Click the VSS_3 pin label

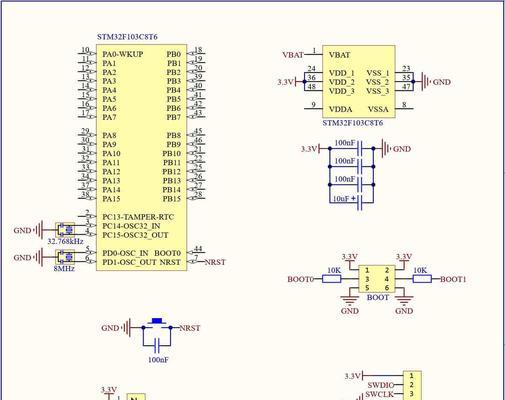(377, 91)
